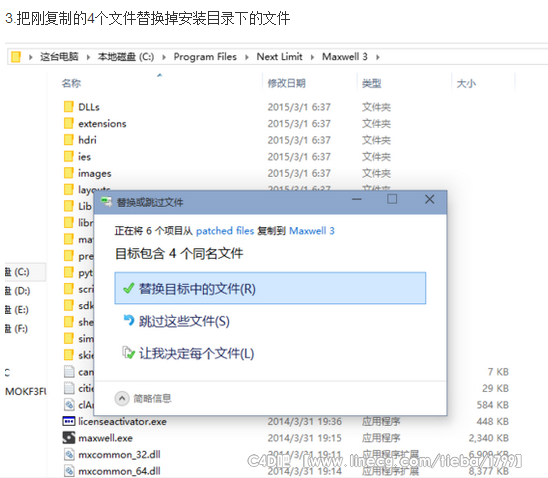Screen dimensions: 548x478
Task: Expand arrow after Maxwell 3 breadcrumb
Action: (378, 57)
